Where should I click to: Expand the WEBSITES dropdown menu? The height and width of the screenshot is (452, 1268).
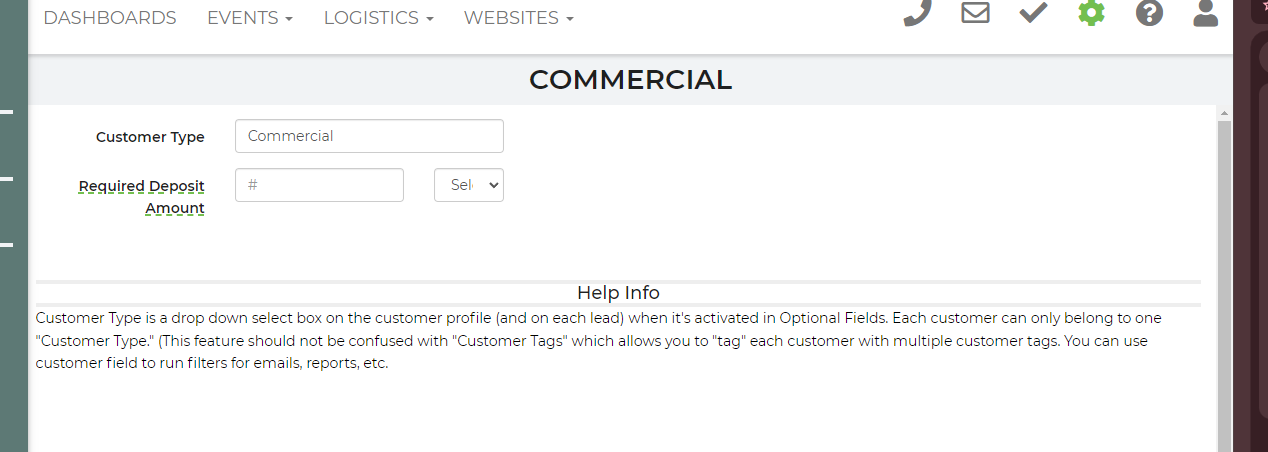click(x=519, y=18)
